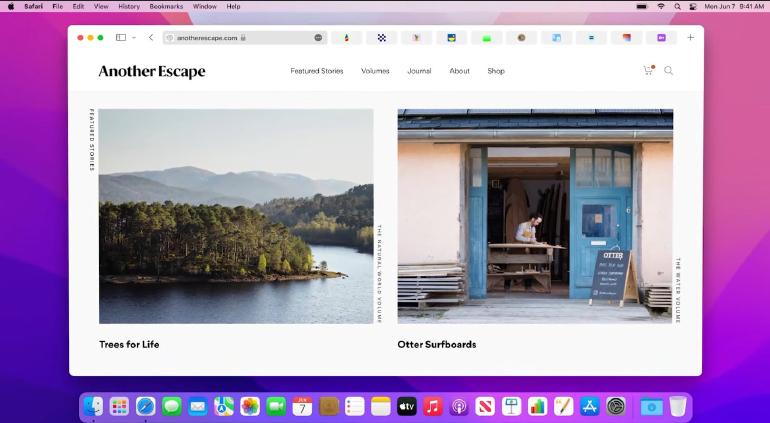This screenshot has width=770, height=423.
Task: Click the forest lake story image
Action: click(236, 216)
